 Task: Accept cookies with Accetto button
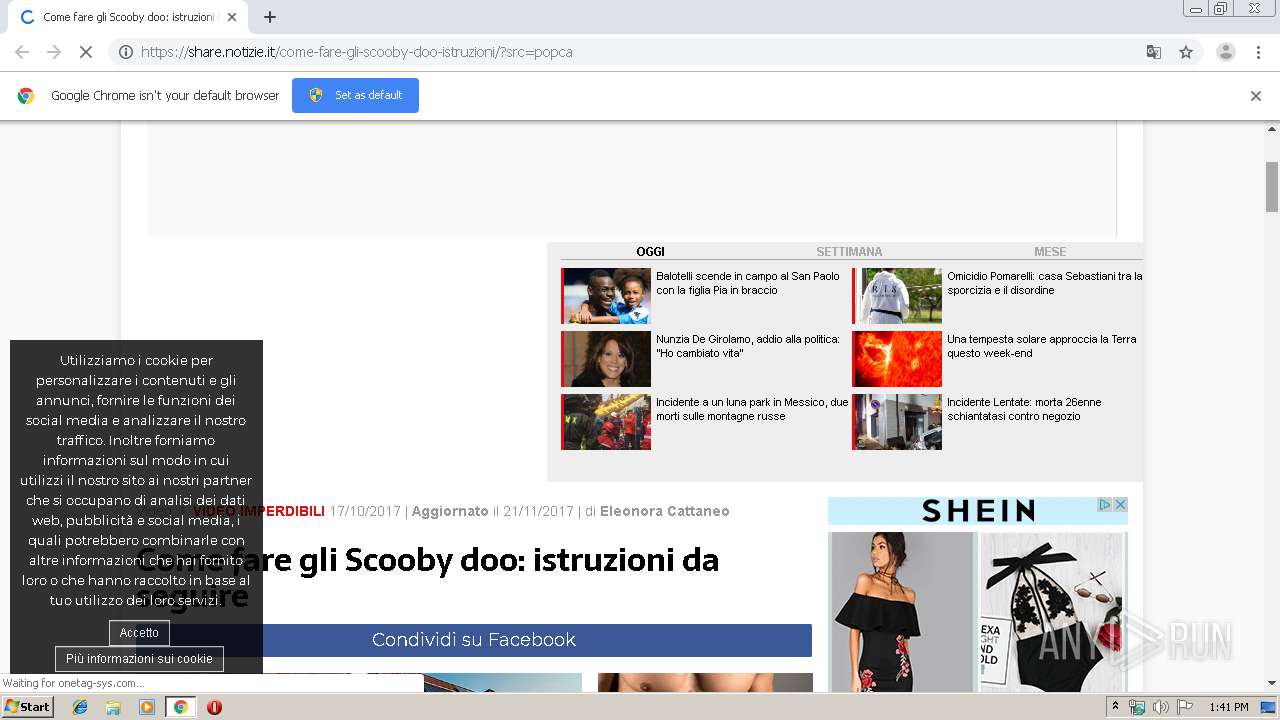pos(139,633)
